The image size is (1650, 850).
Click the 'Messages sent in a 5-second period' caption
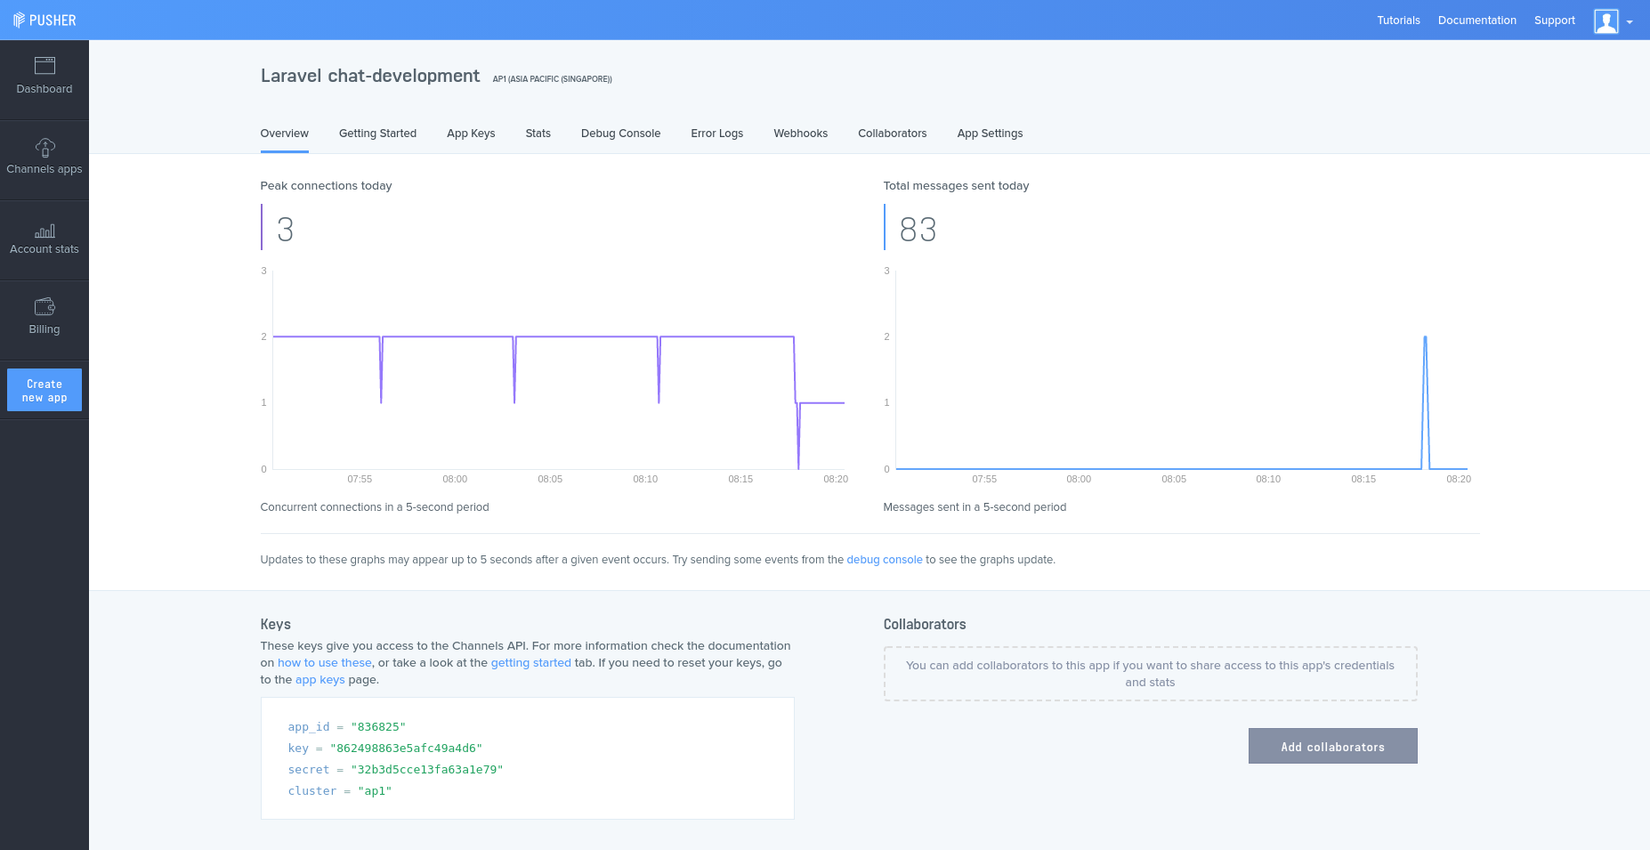975,507
